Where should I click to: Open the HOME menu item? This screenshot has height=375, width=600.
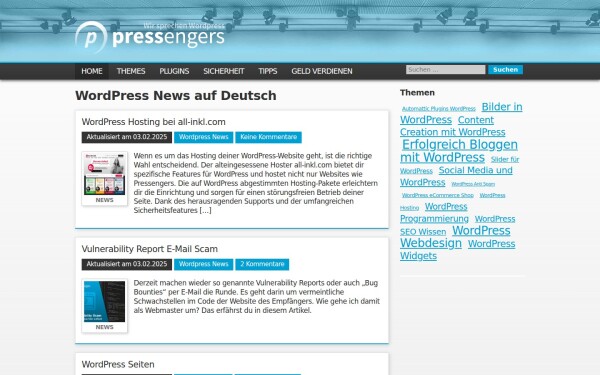(92, 71)
